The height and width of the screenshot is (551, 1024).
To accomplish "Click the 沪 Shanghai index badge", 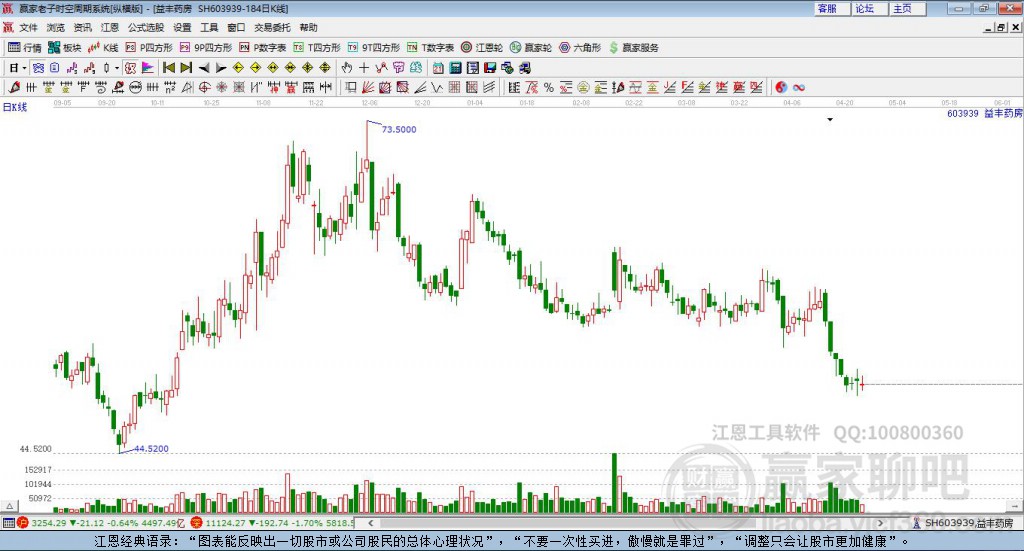I will 24,523.
